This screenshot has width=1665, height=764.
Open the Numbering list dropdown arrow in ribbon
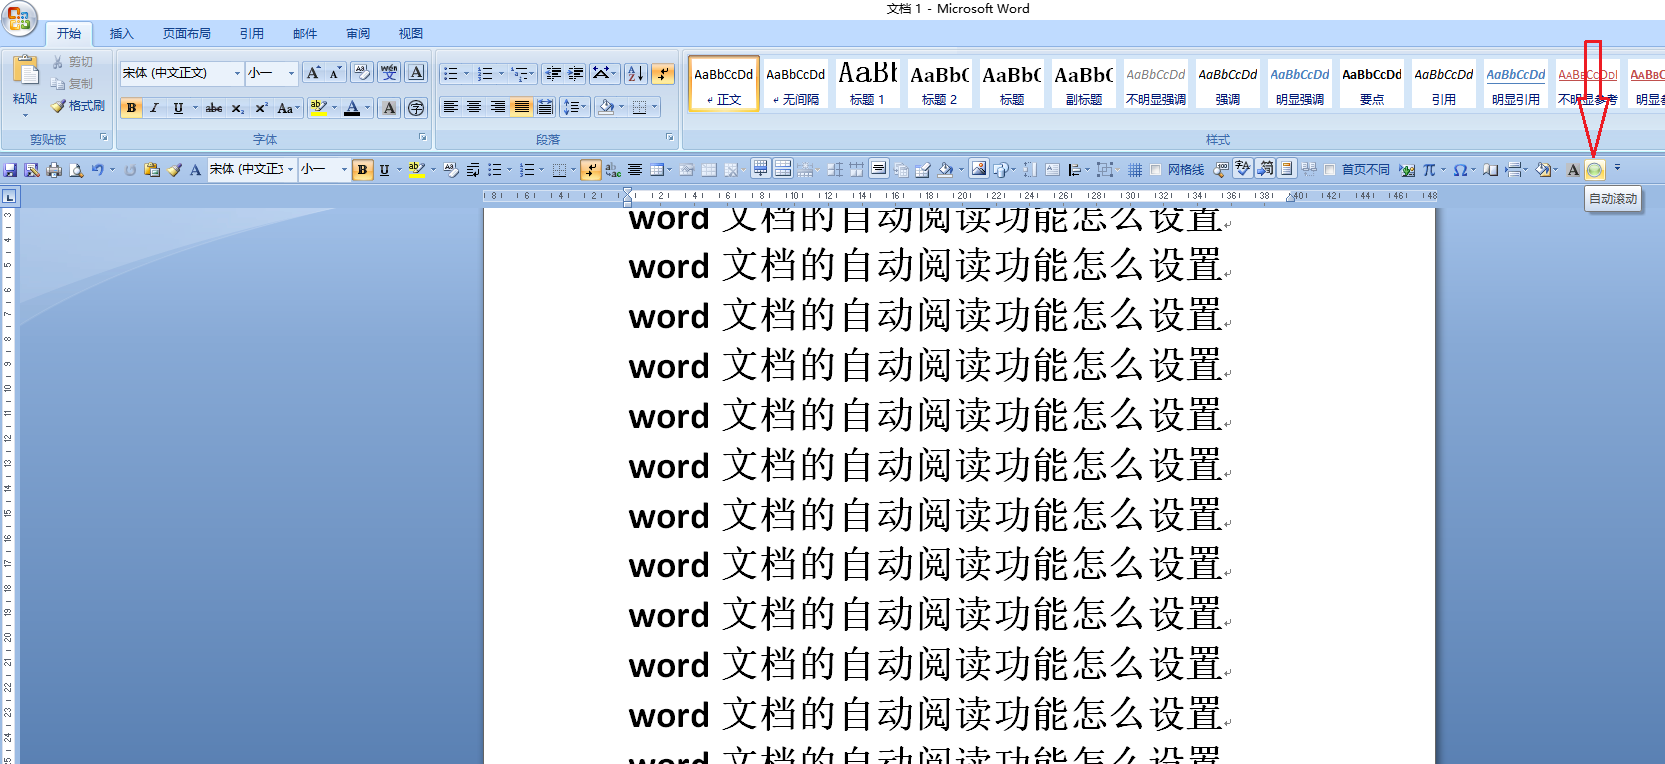(501, 74)
